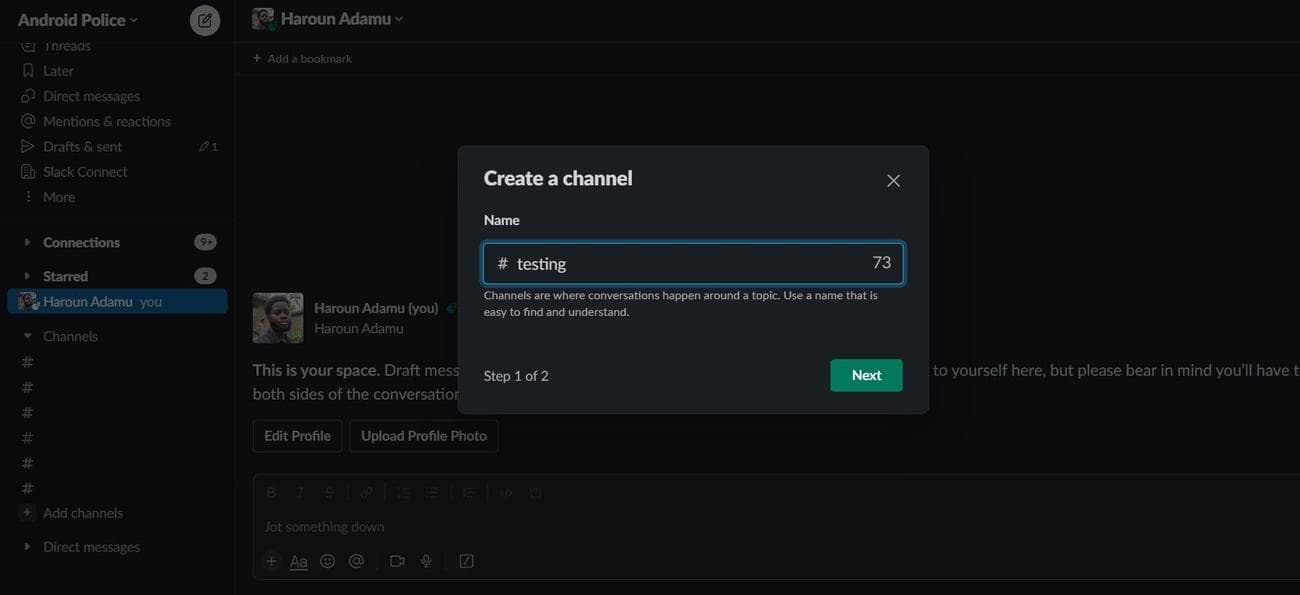Click the emoji icon in composer
Screen dimensions: 1300x595
[327, 561]
